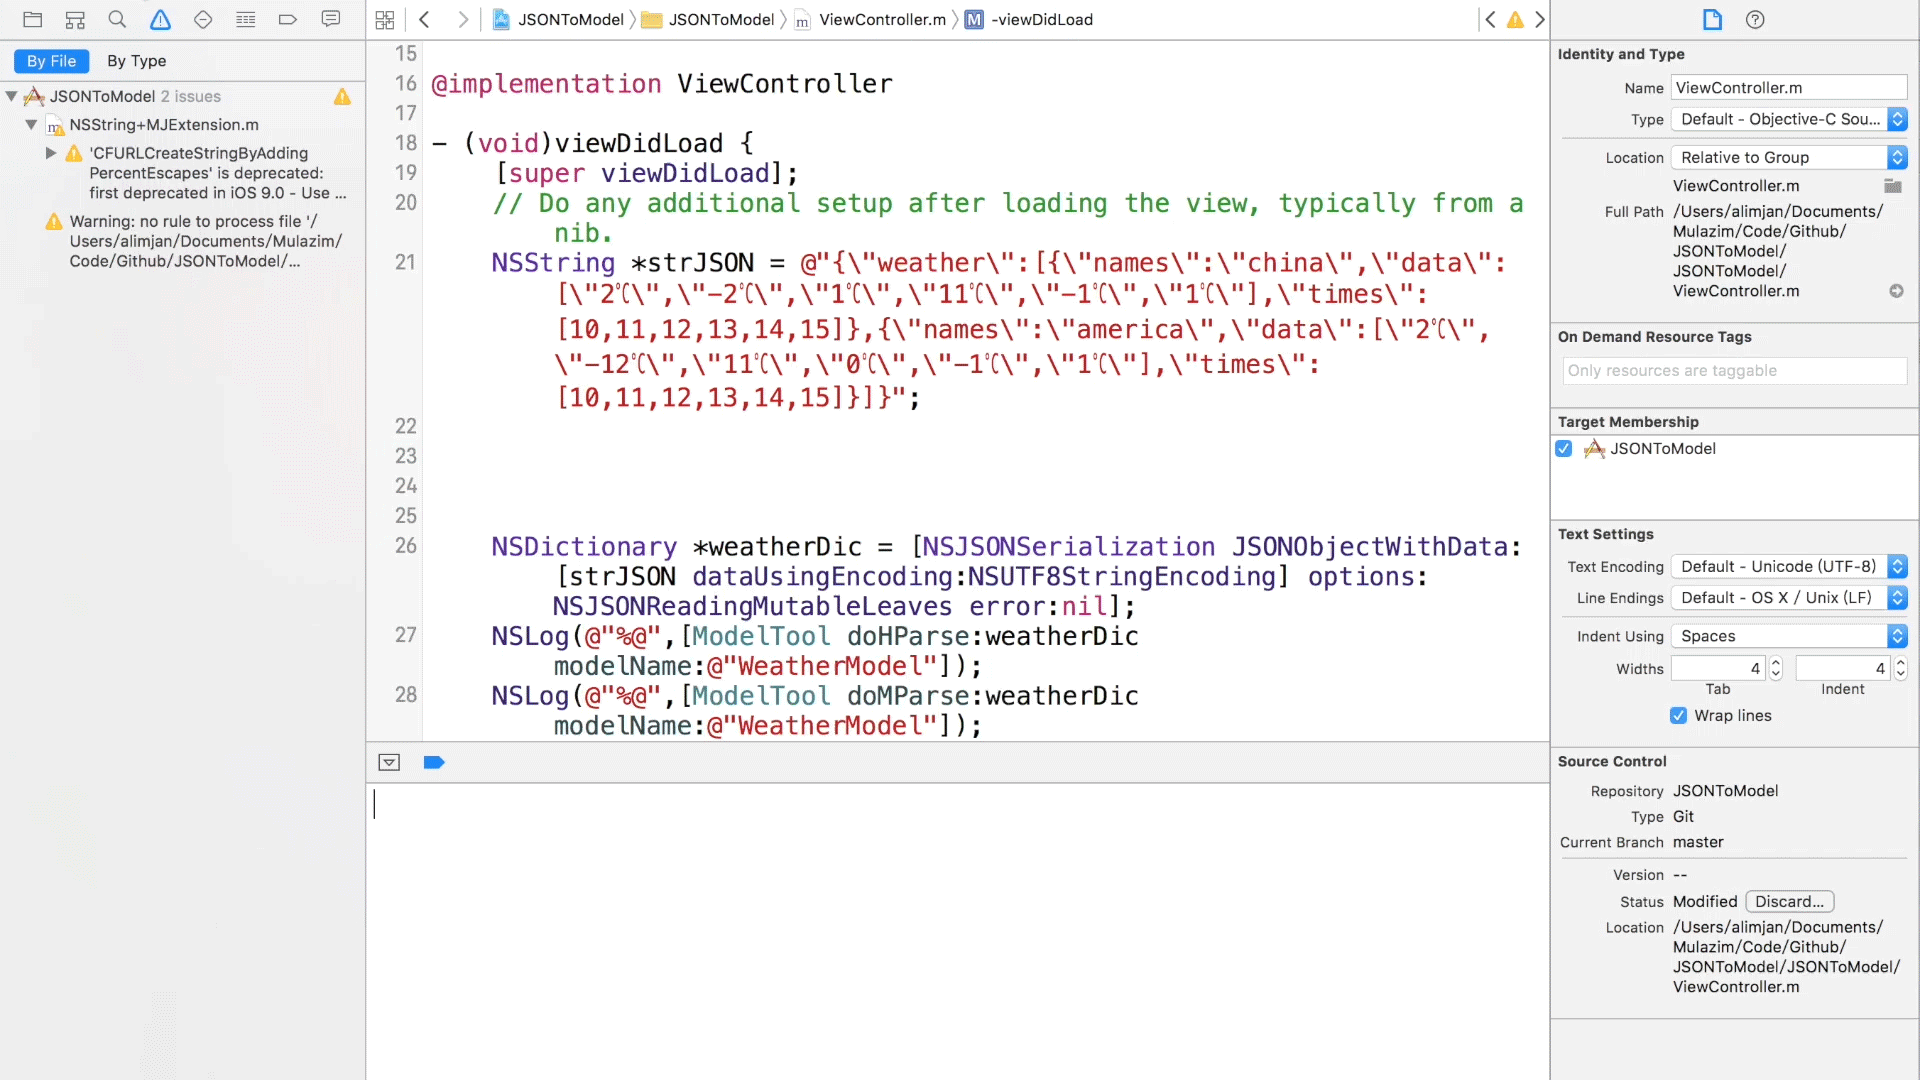Click the file Name text field
The image size is (1920, 1080).
coord(1788,88)
